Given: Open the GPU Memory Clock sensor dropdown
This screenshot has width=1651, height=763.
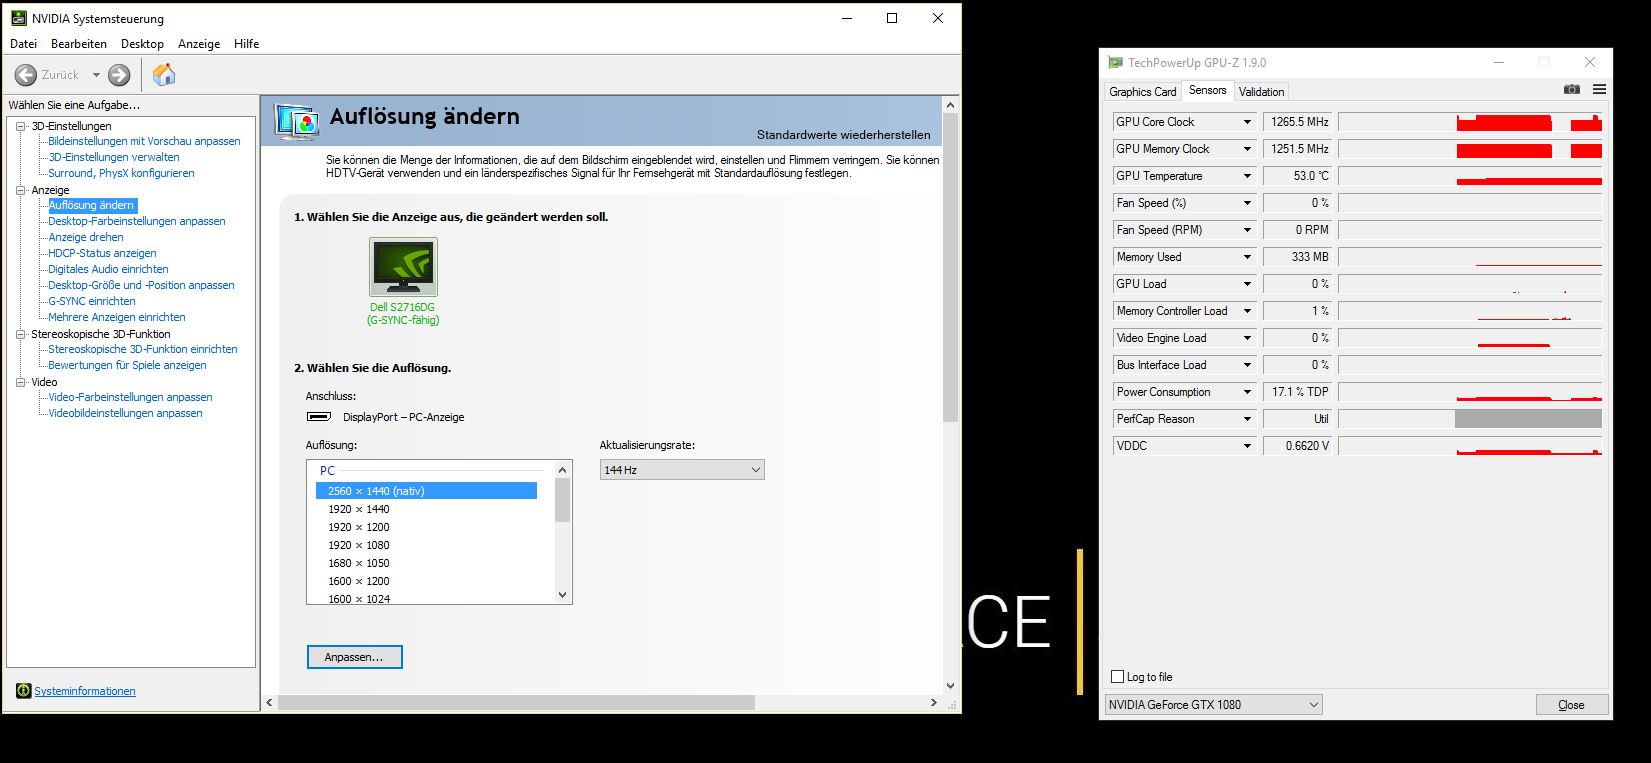Looking at the screenshot, I should (x=1247, y=149).
